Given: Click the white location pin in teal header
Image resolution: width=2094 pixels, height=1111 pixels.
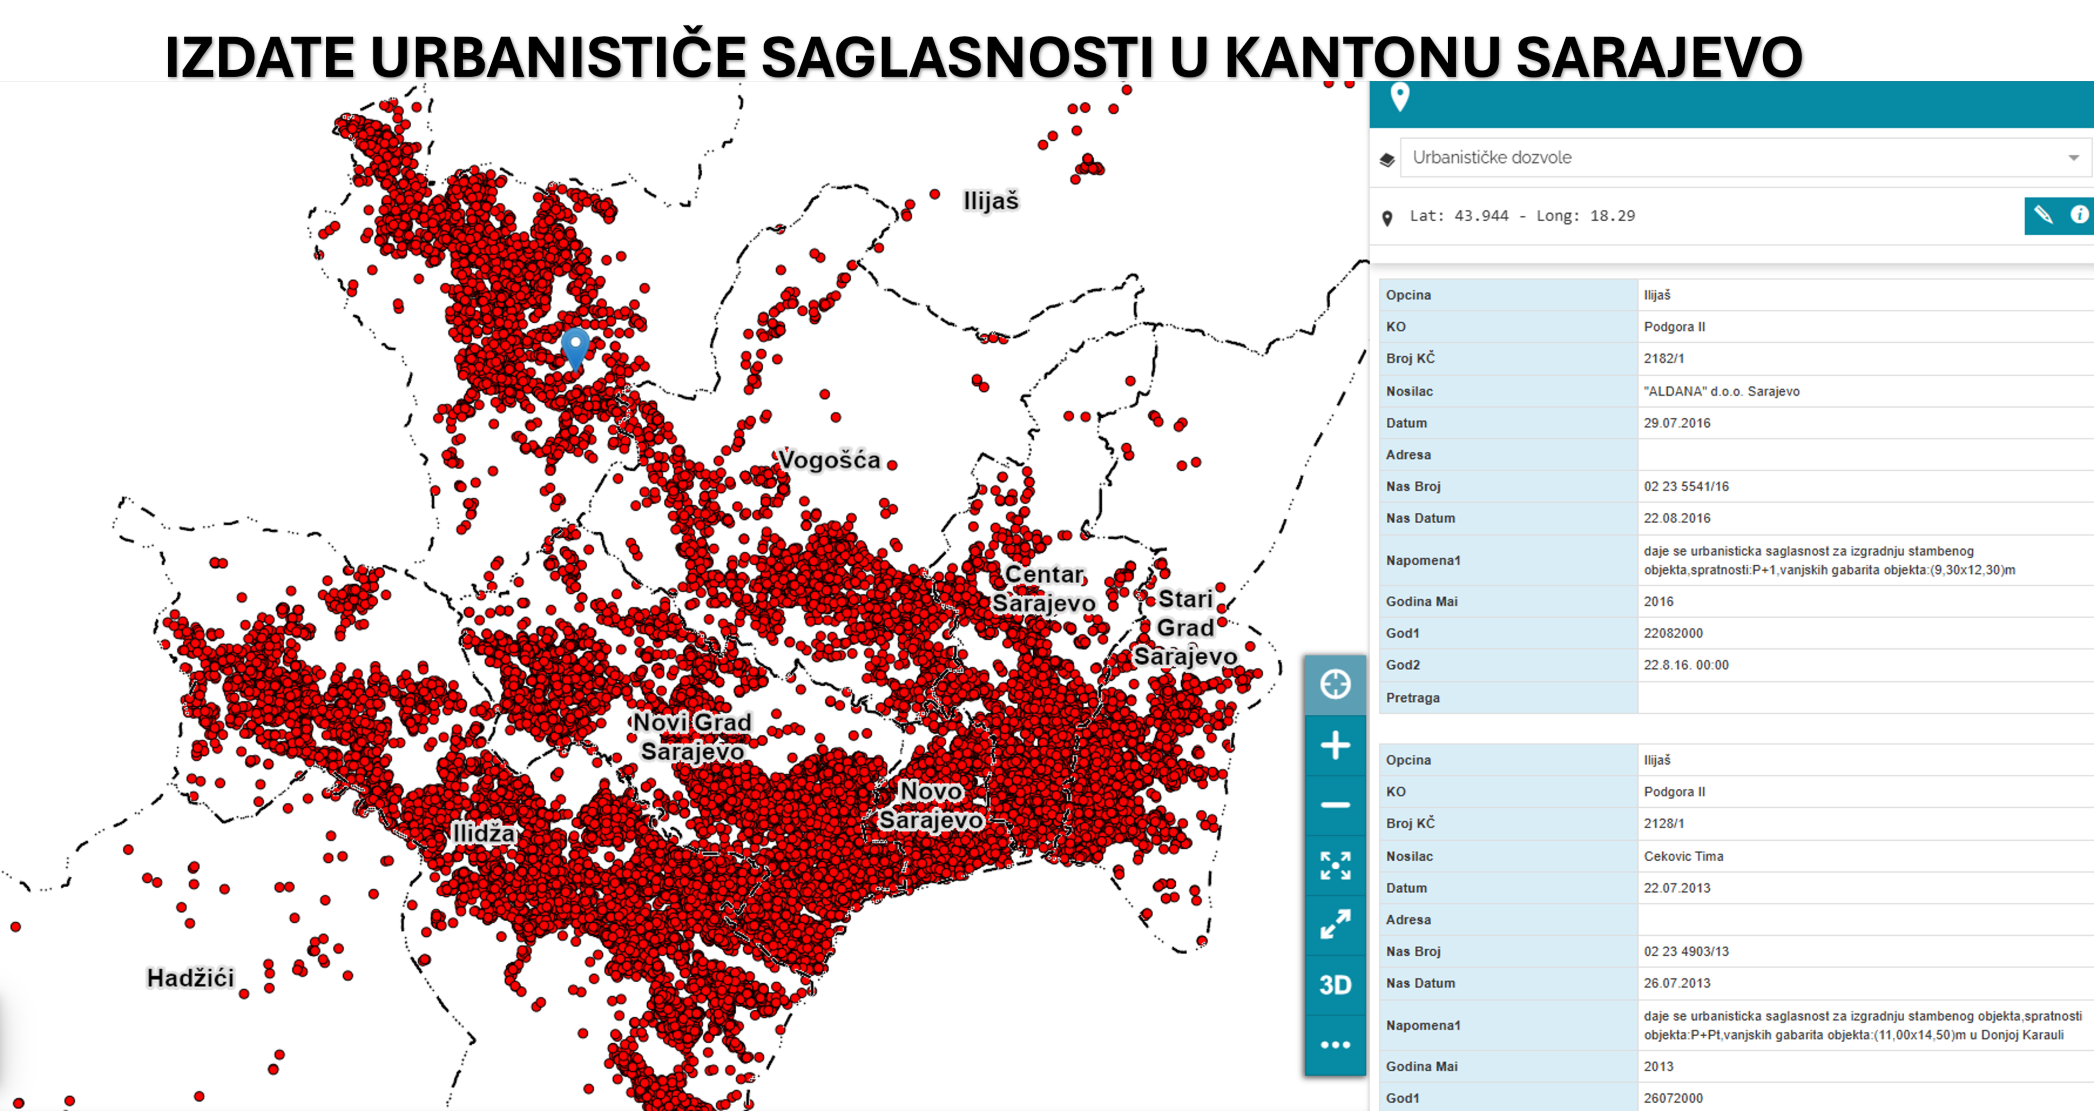Looking at the screenshot, I should (1400, 98).
